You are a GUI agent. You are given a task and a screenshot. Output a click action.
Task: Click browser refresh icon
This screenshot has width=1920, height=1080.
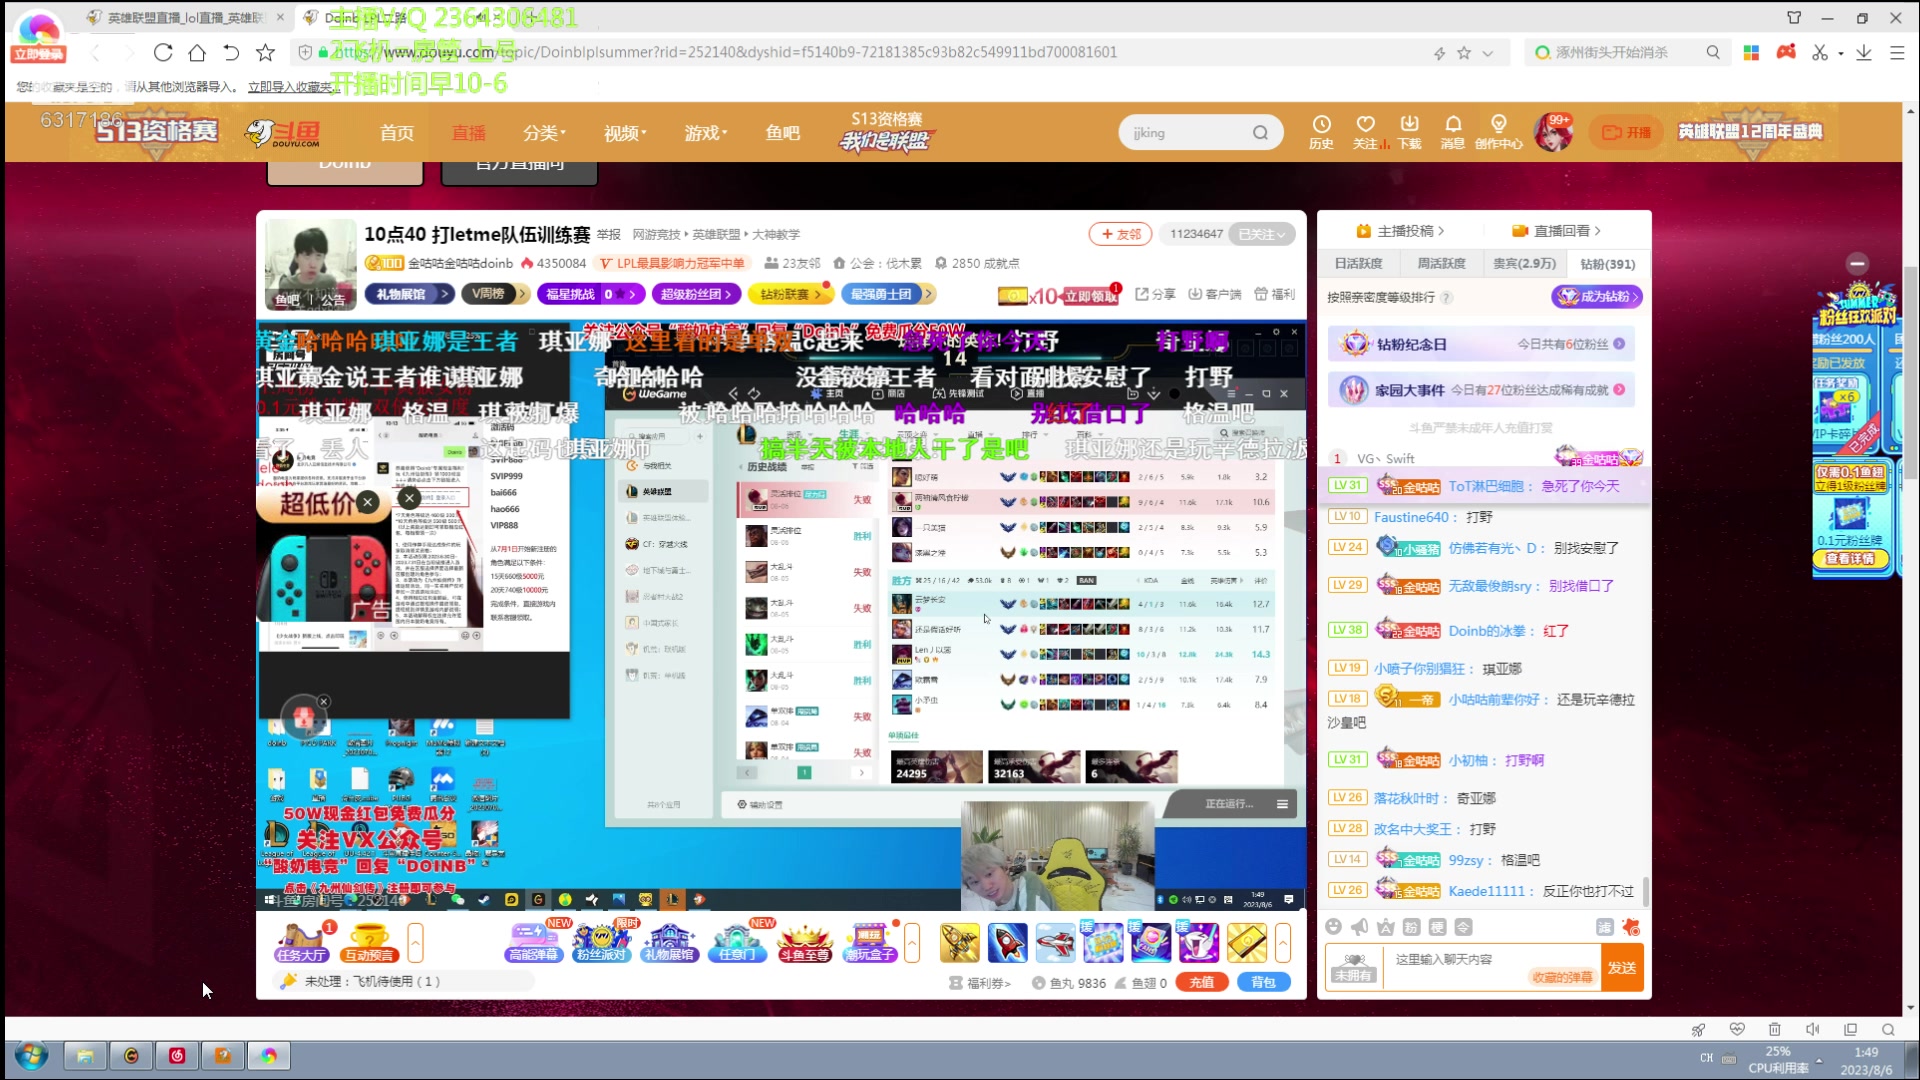(x=163, y=52)
